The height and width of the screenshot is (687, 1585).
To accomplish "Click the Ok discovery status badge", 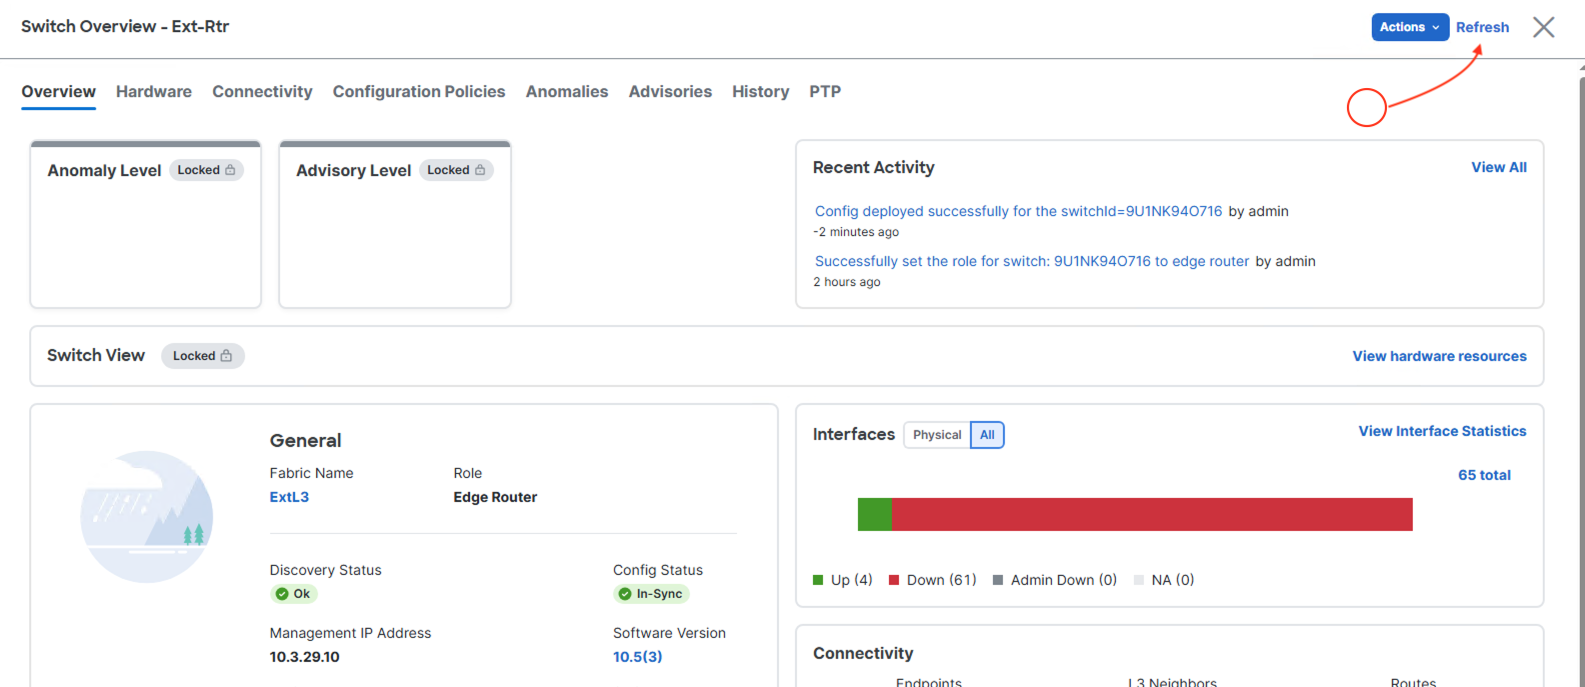I will 293,594.
